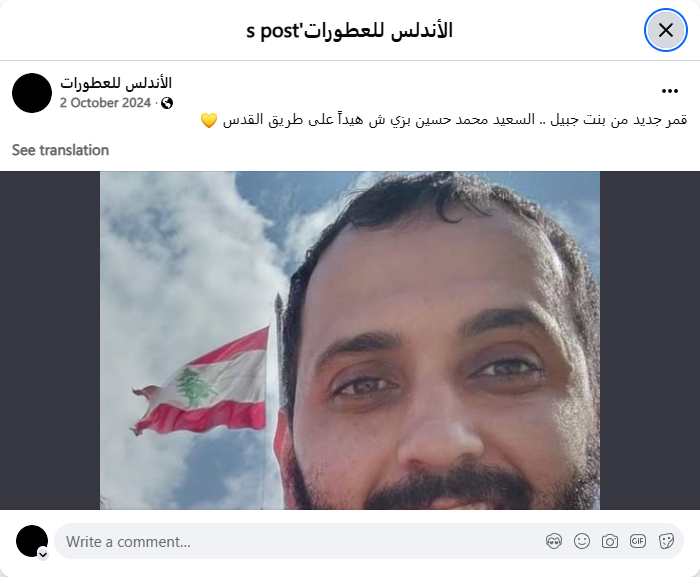Image resolution: width=700 pixels, height=577 pixels.
Task: Open the 2 October 2024 timestamp link
Action: pyautogui.click(x=105, y=103)
